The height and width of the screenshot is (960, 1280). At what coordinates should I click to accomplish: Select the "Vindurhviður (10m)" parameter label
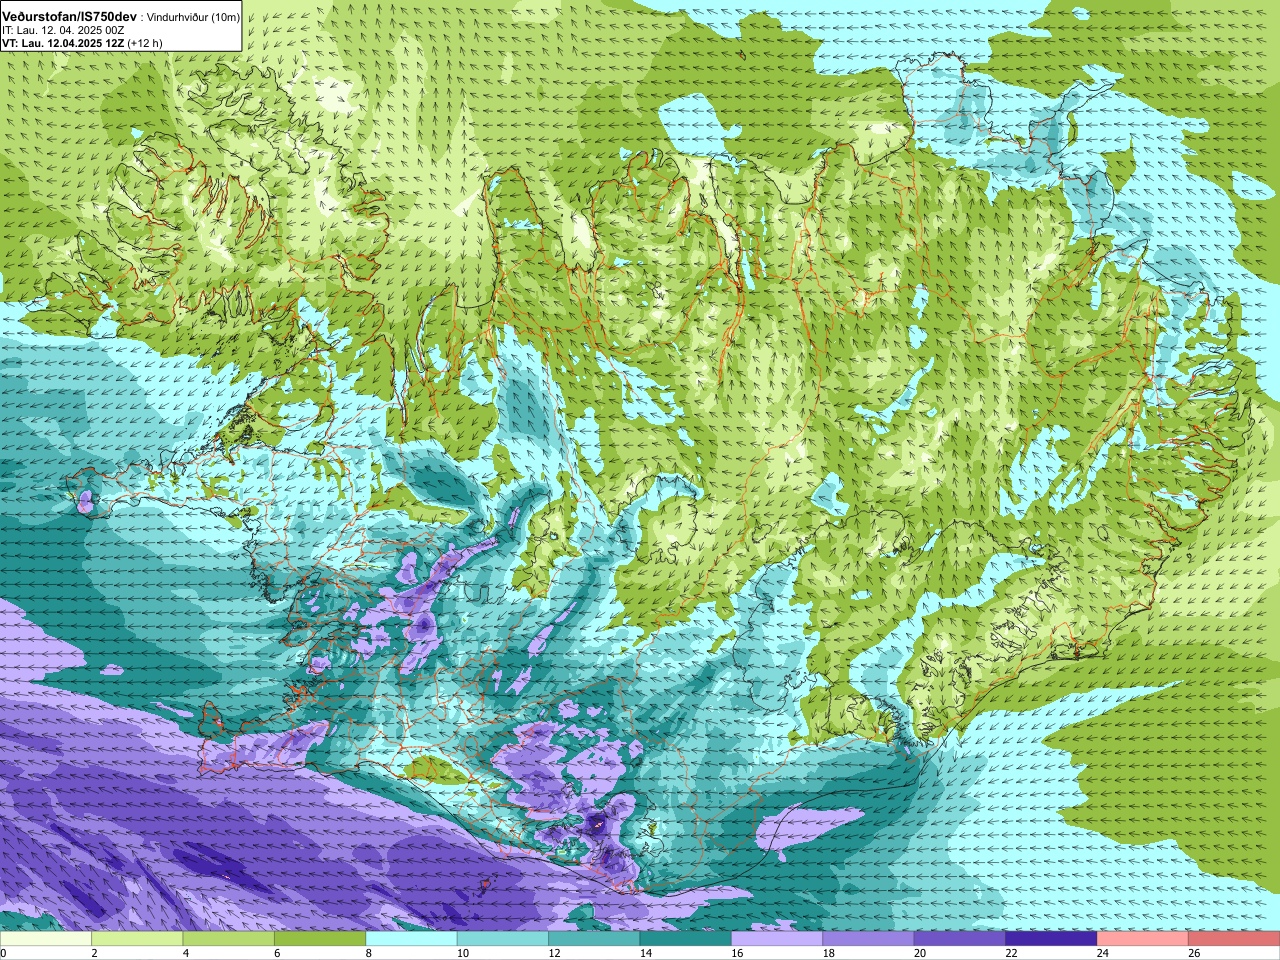pos(193,18)
